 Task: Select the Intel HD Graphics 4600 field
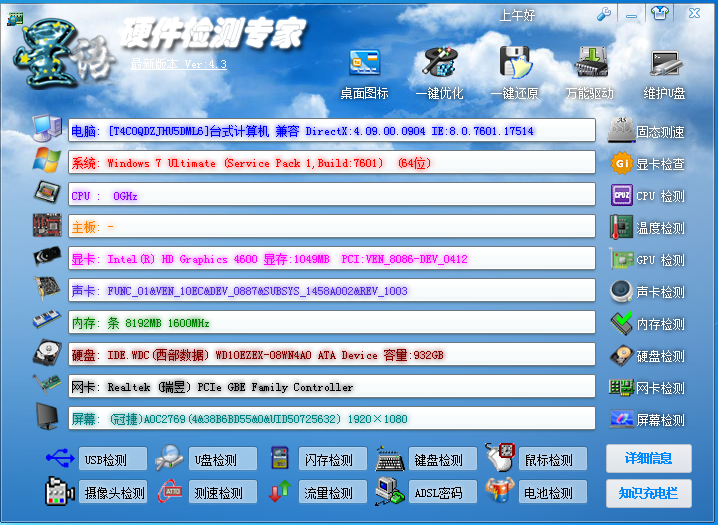tap(332, 259)
